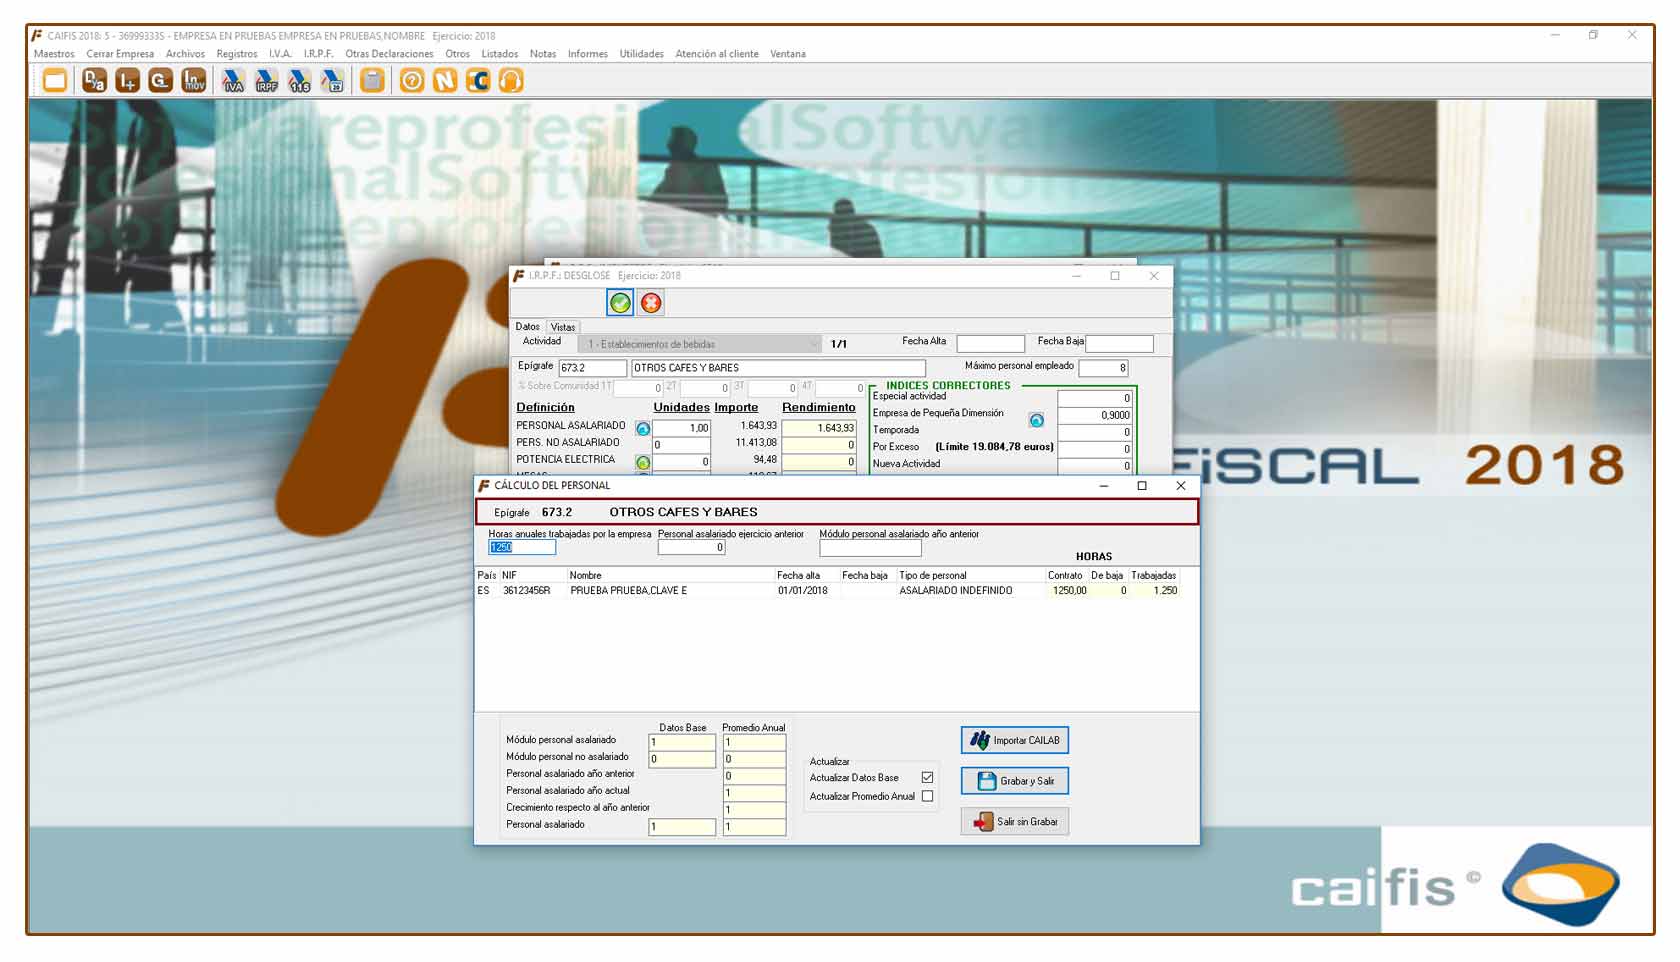Click Personal asalariado ejercicio anterior field
The image size is (1680, 962).
pos(691,548)
